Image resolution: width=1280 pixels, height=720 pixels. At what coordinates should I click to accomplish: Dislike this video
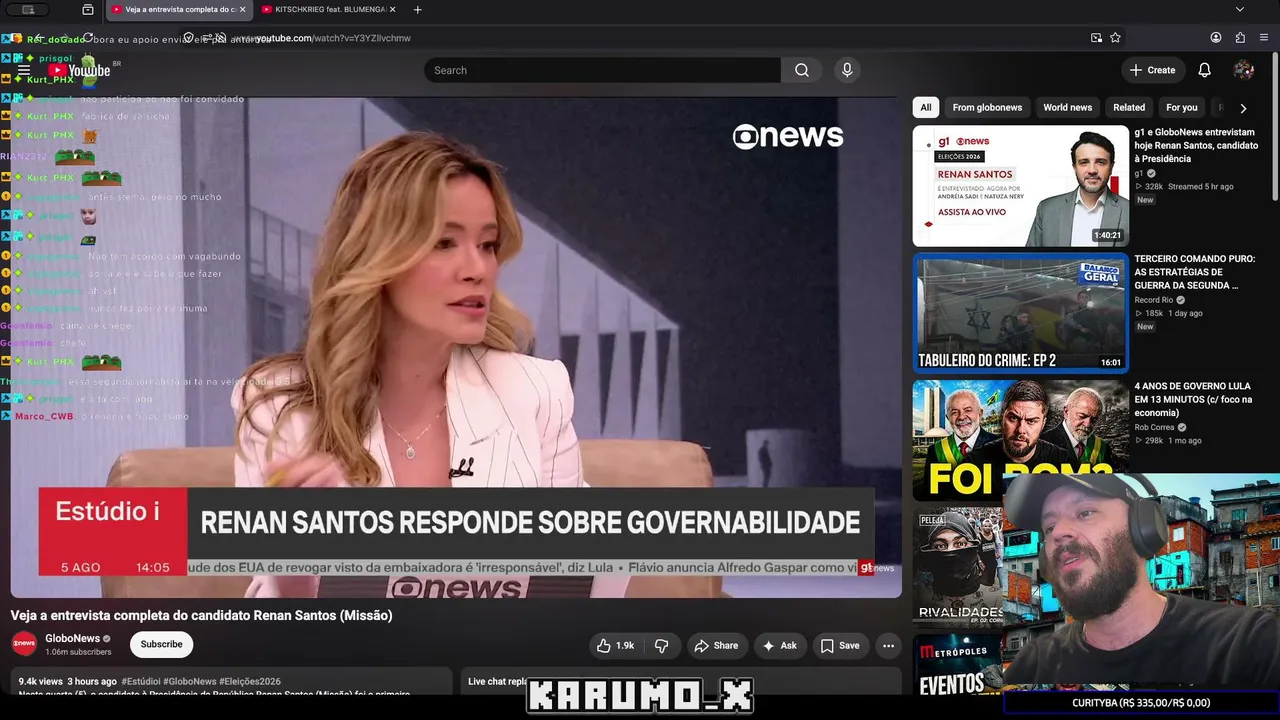coord(661,646)
